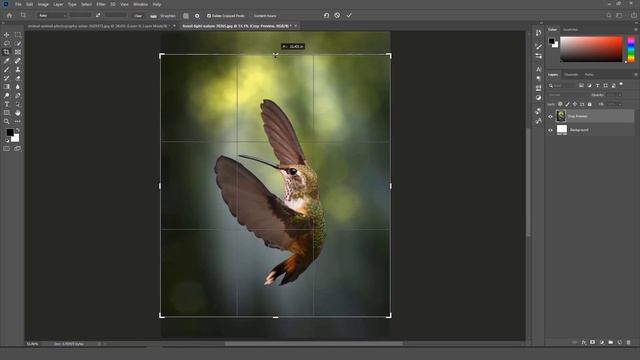
Task: Select the Blur tool
Action: point(18,87)
